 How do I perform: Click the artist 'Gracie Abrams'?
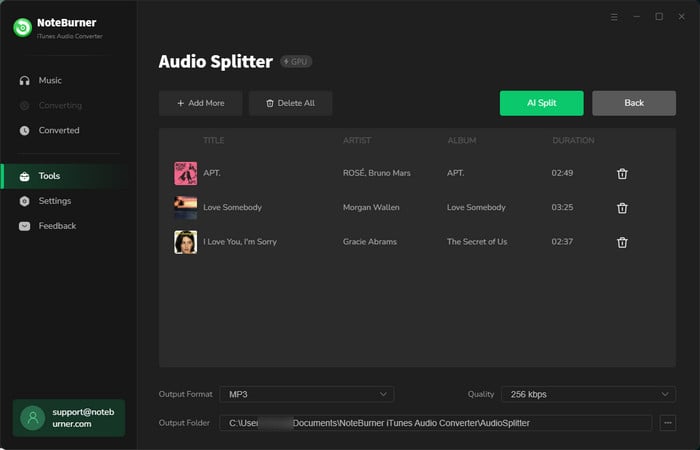(370, 242)
